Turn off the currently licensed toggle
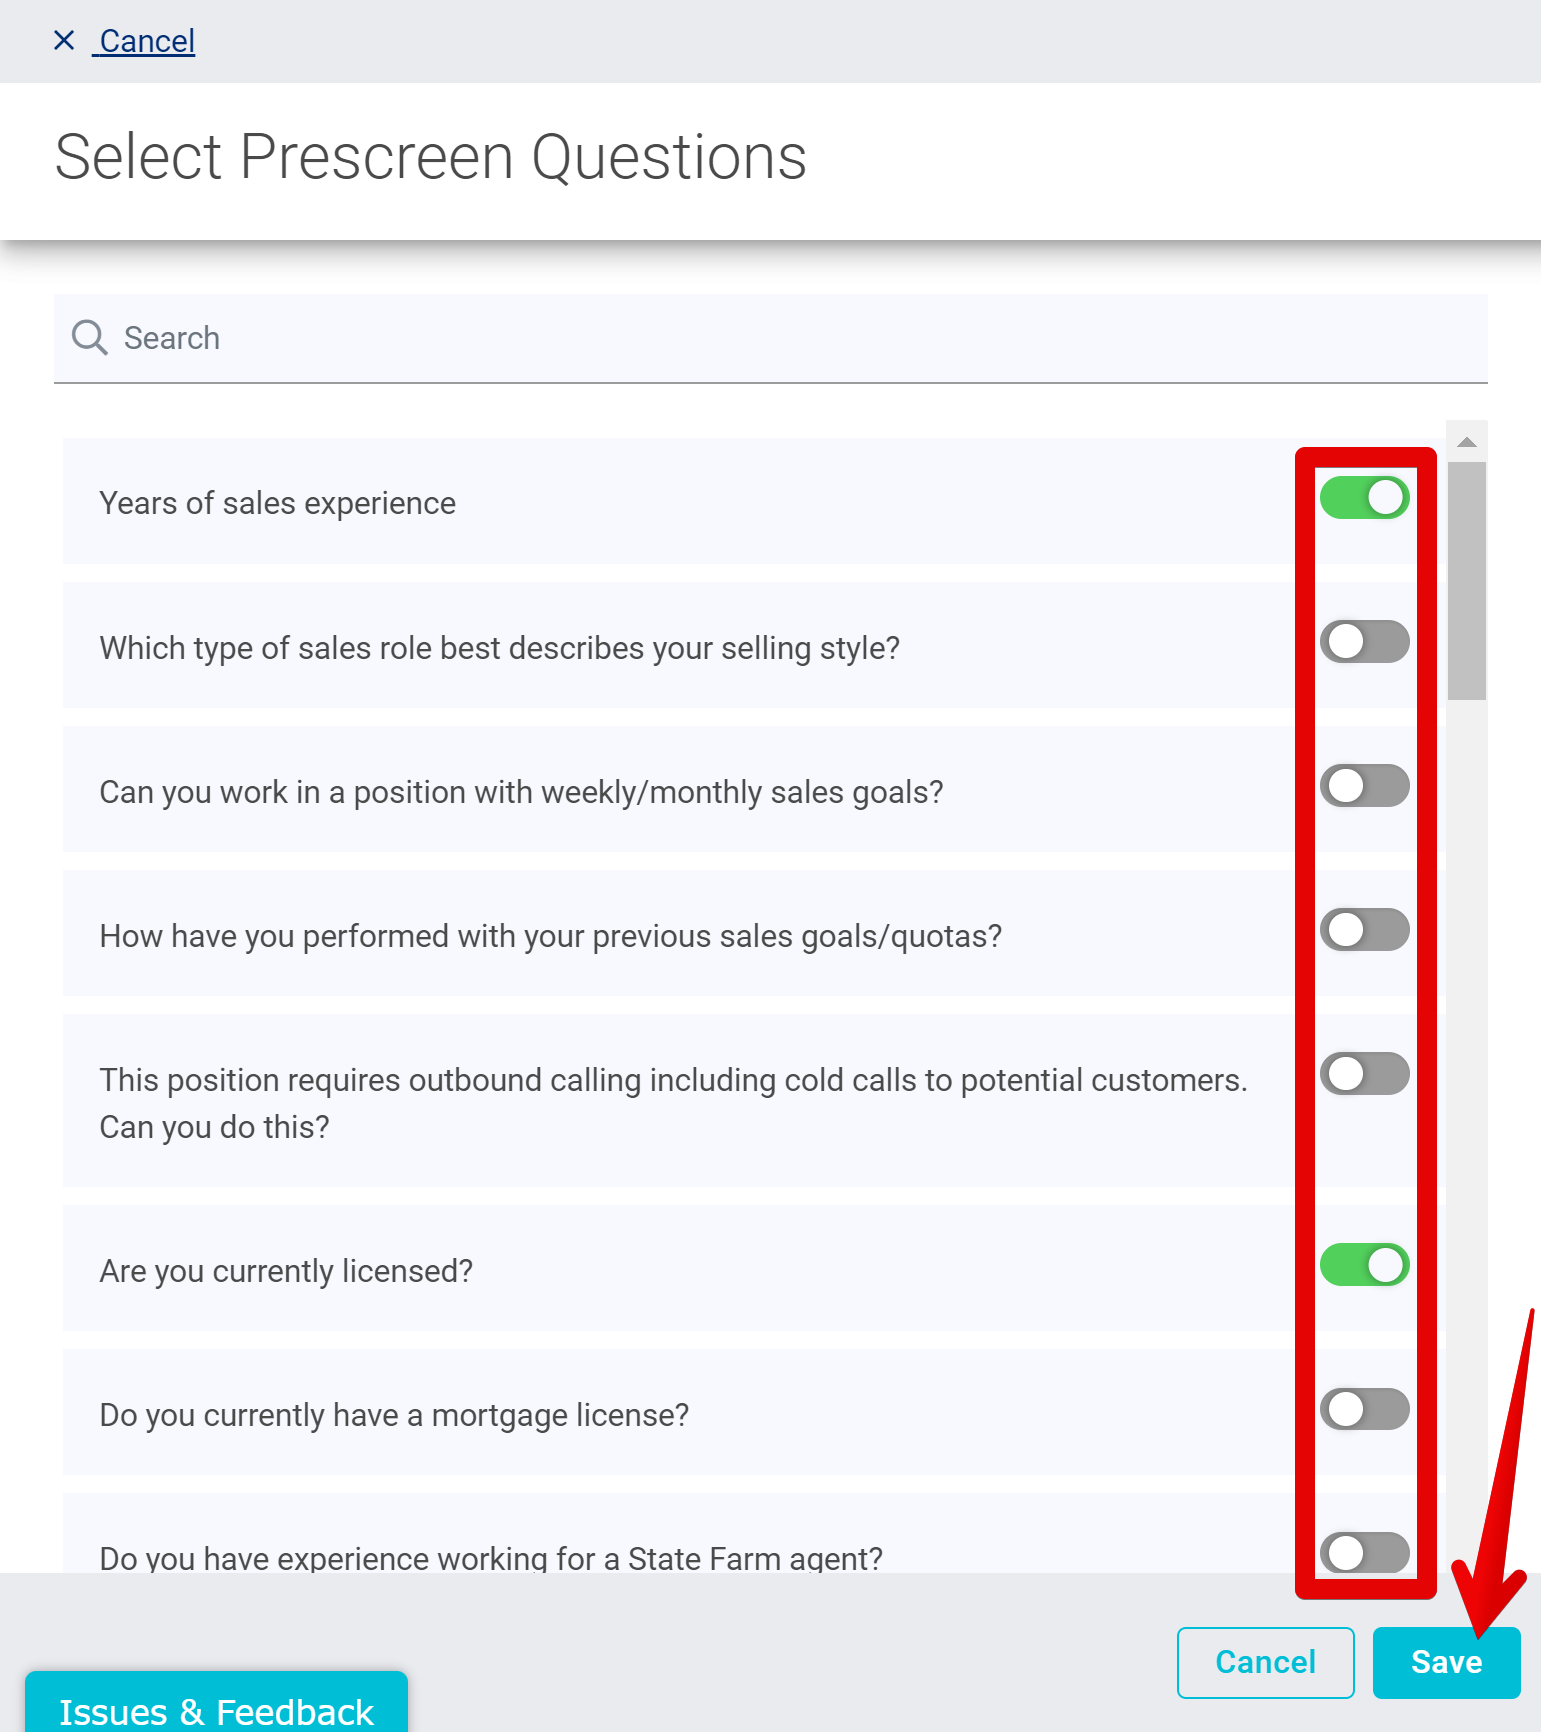This screenshot has height=1732, width=1541. 1364,1265
